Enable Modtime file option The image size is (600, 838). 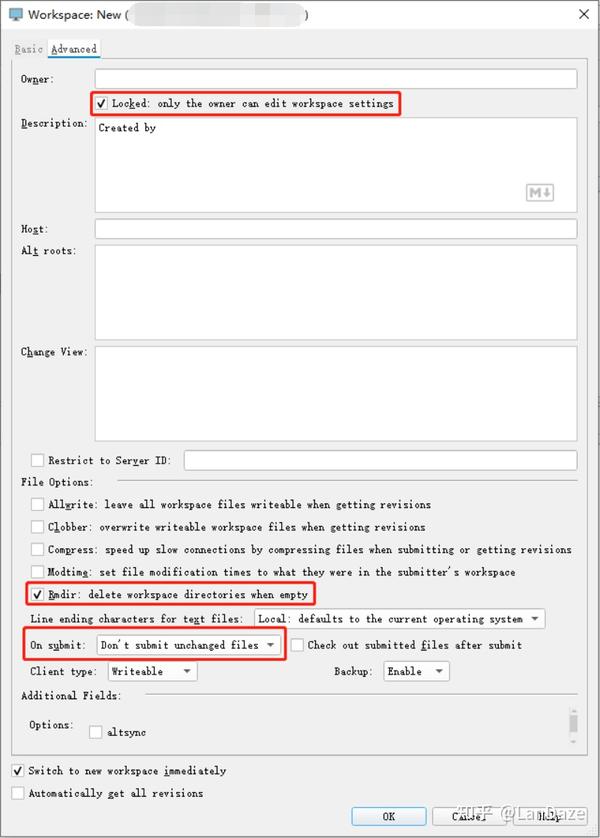click(x=37, y=571)
